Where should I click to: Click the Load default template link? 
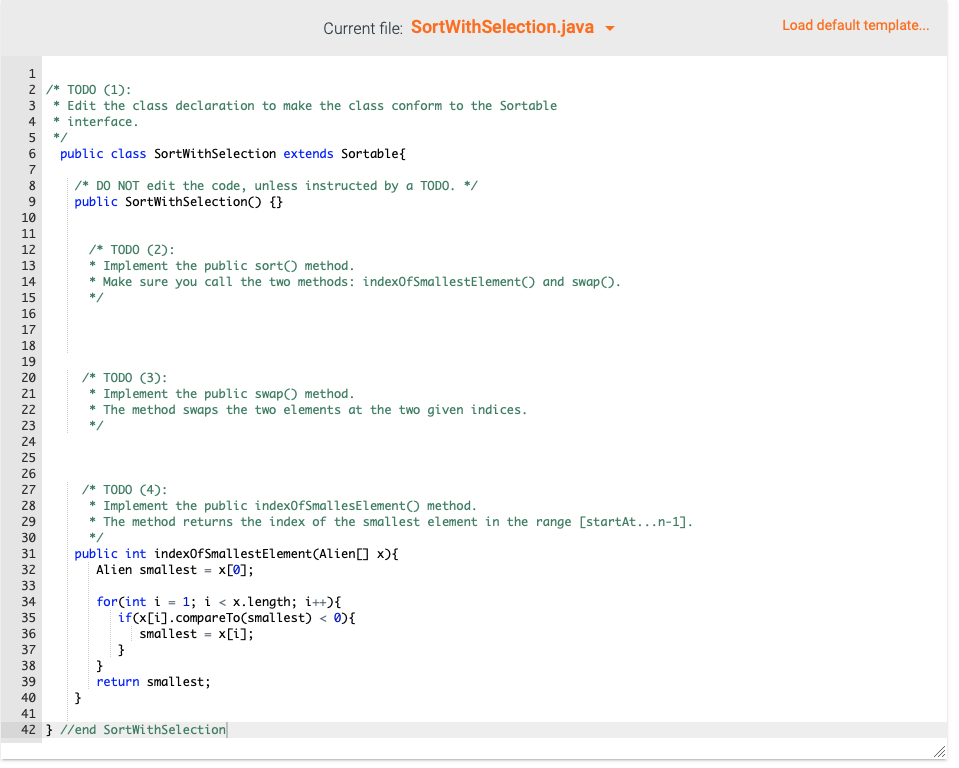pos(855,25)
